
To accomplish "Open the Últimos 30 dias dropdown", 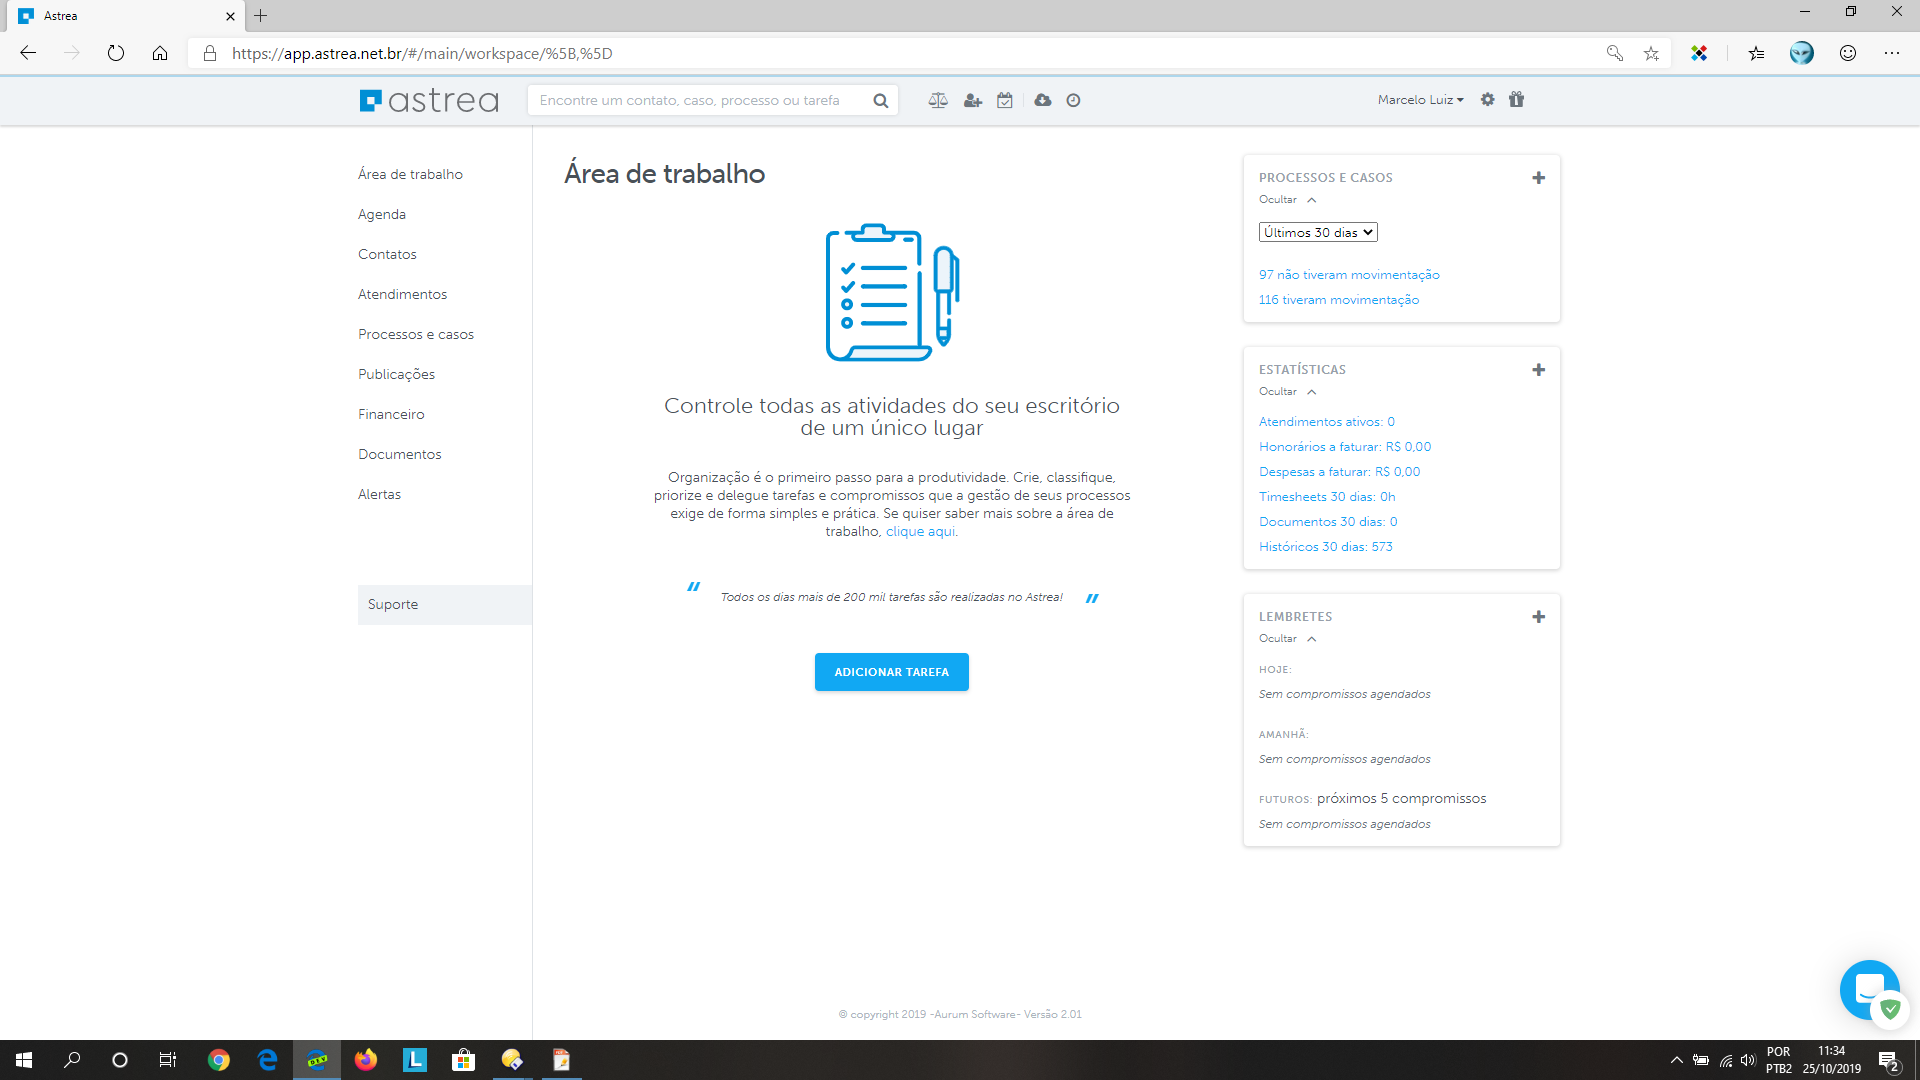I will tap(1317, 232).
